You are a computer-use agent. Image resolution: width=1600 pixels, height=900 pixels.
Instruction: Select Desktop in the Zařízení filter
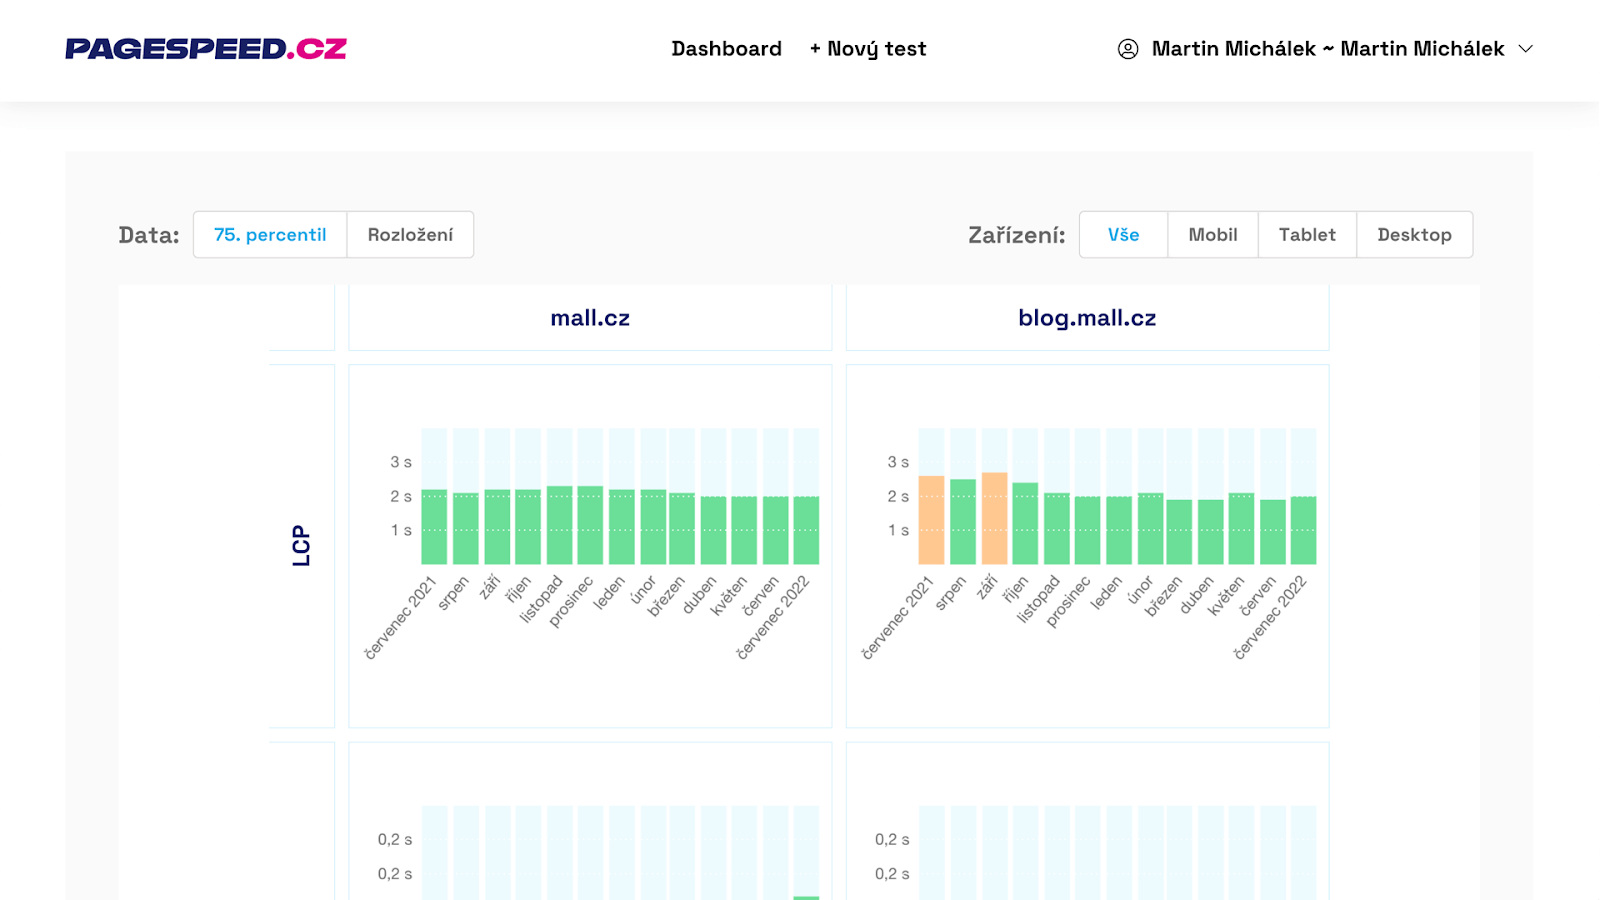[x=1414, y=234]
